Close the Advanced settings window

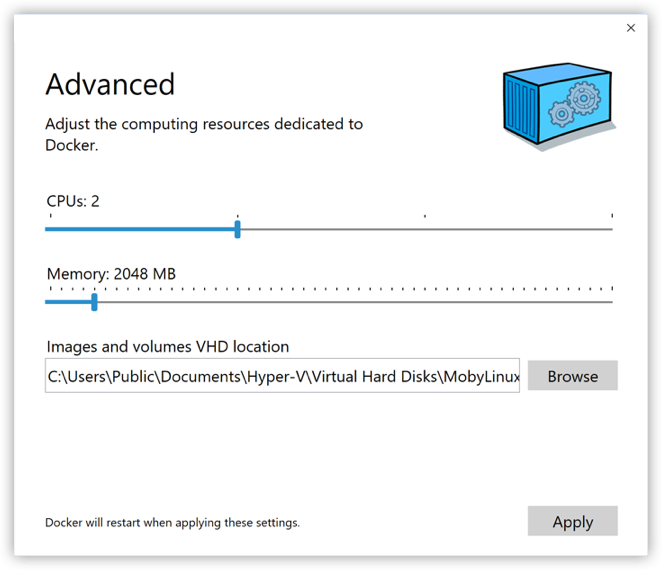631,28
